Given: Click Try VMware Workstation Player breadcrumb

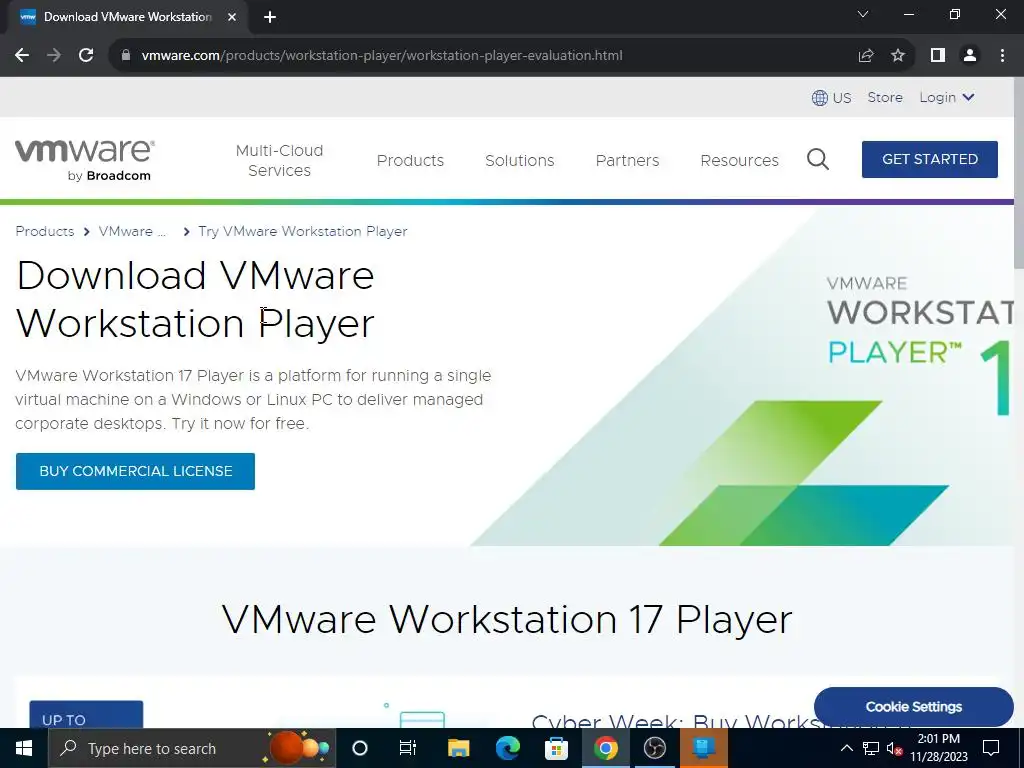Looking at the screenshot, I should coord(303,231).
